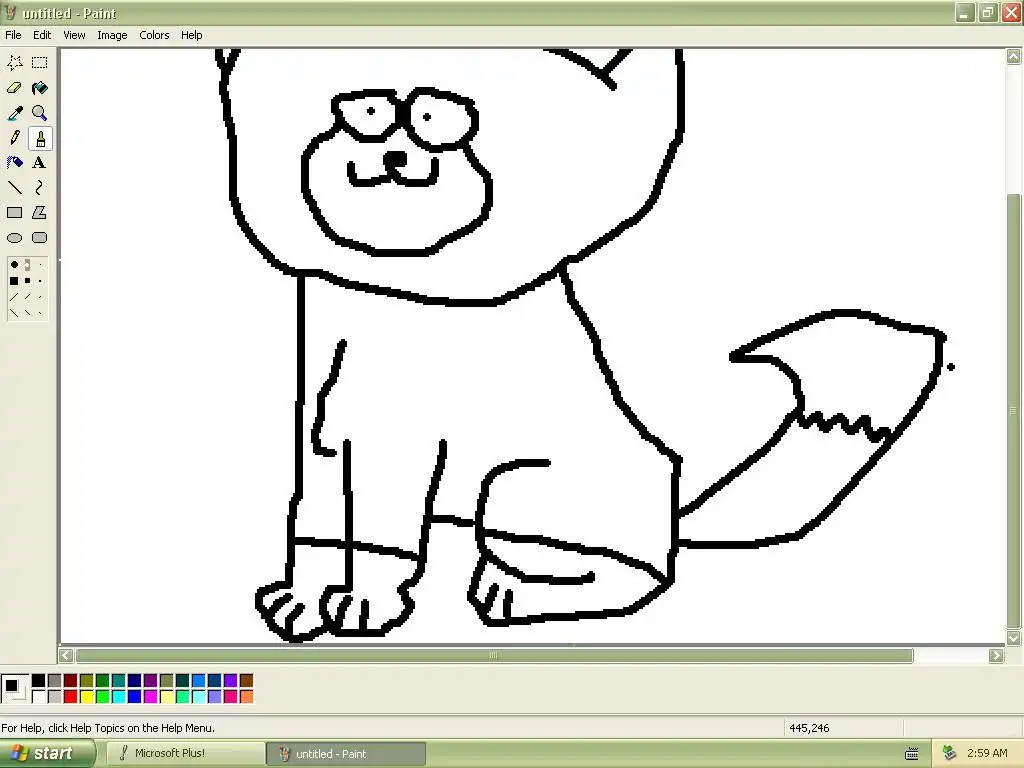Click the Windows Start button
1024x768 pixels.
click(x=46, y=754)
